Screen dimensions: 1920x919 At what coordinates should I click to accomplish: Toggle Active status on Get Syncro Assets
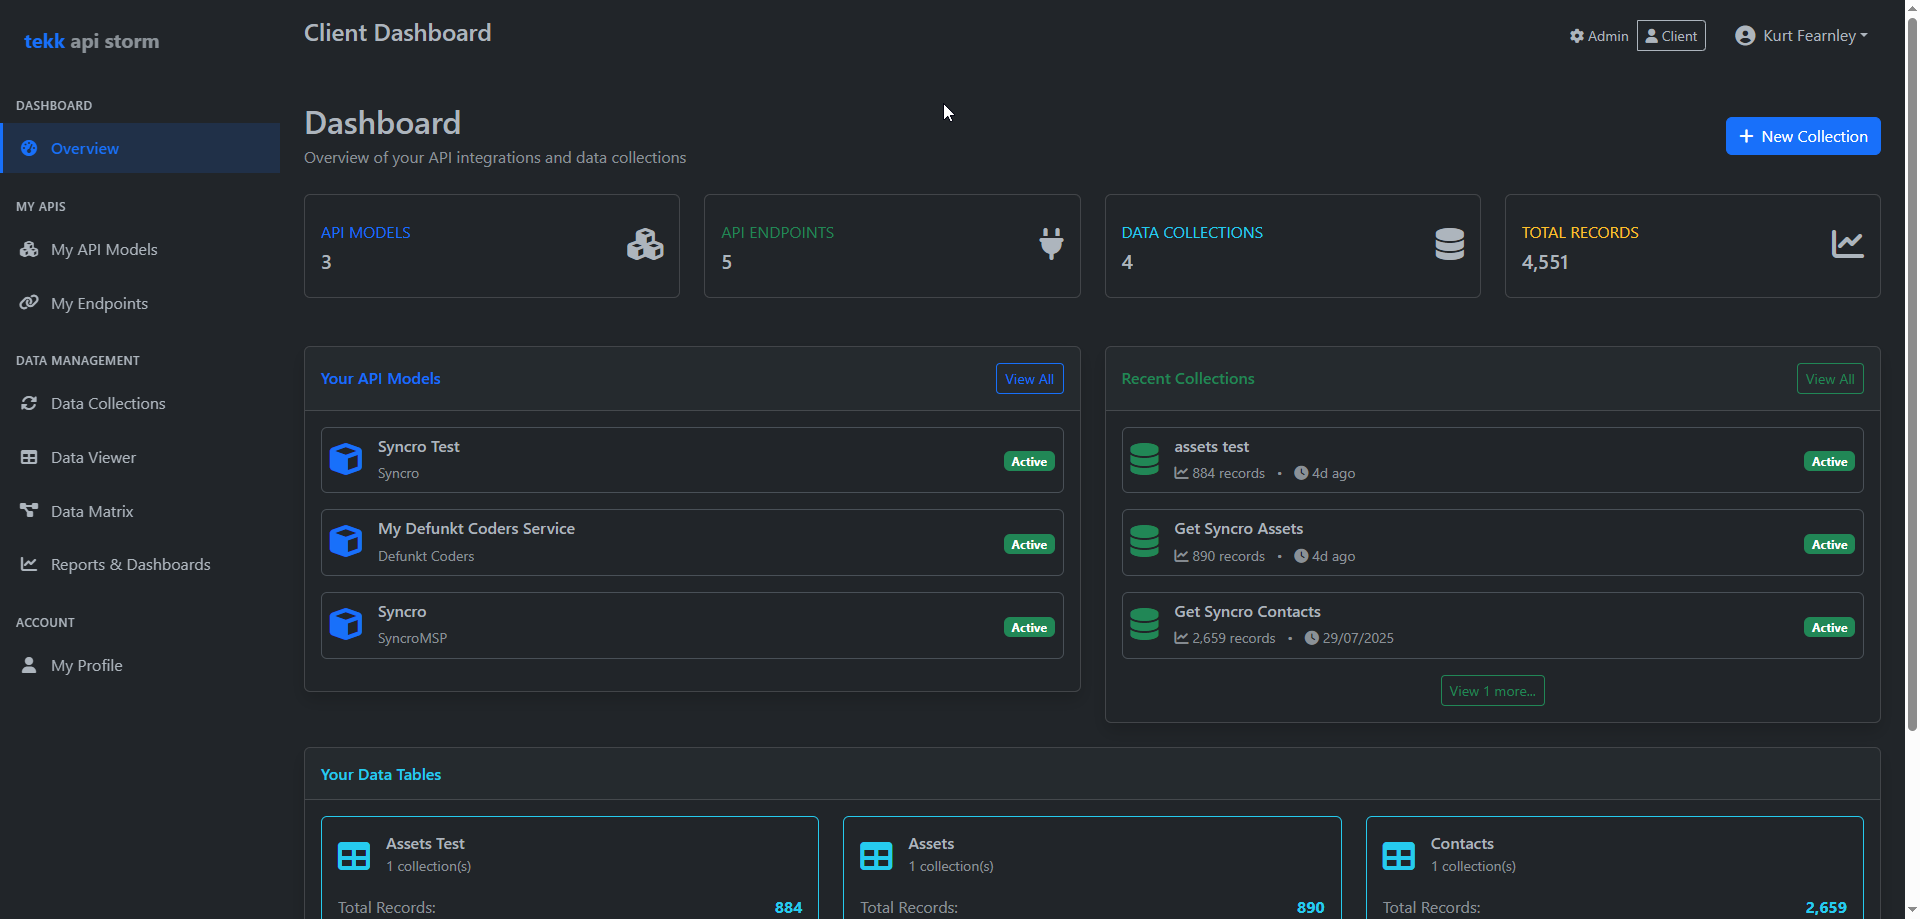coord(1828,544)
